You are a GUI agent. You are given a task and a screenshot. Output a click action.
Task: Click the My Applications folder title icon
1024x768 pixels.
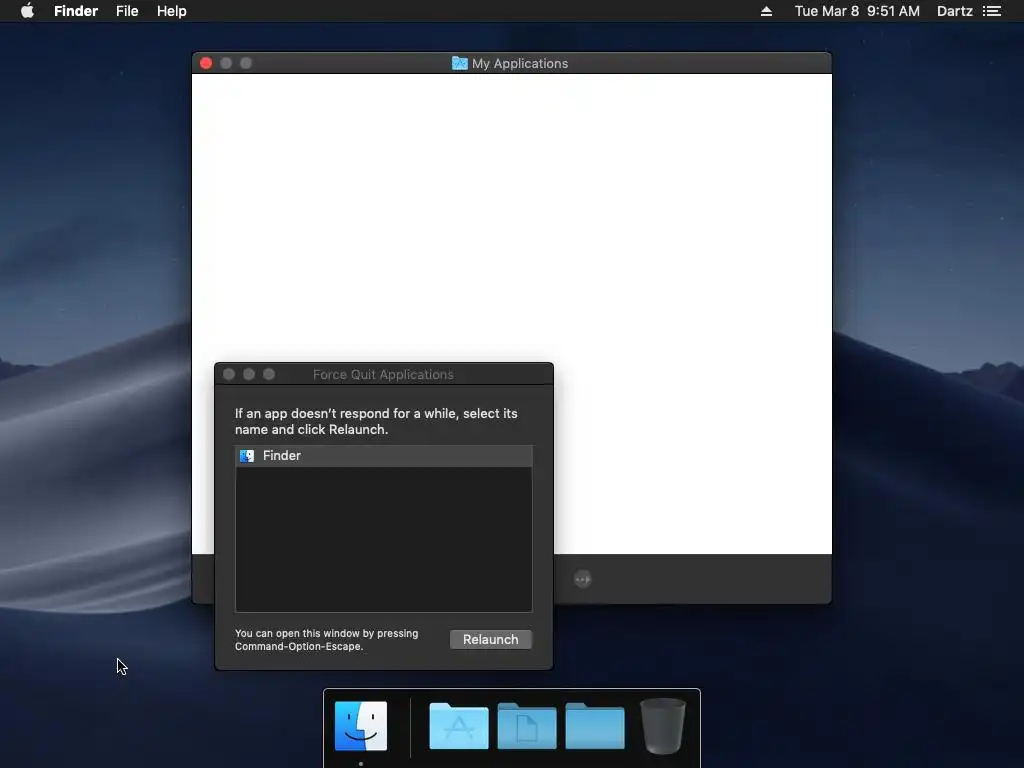(460, 63)
